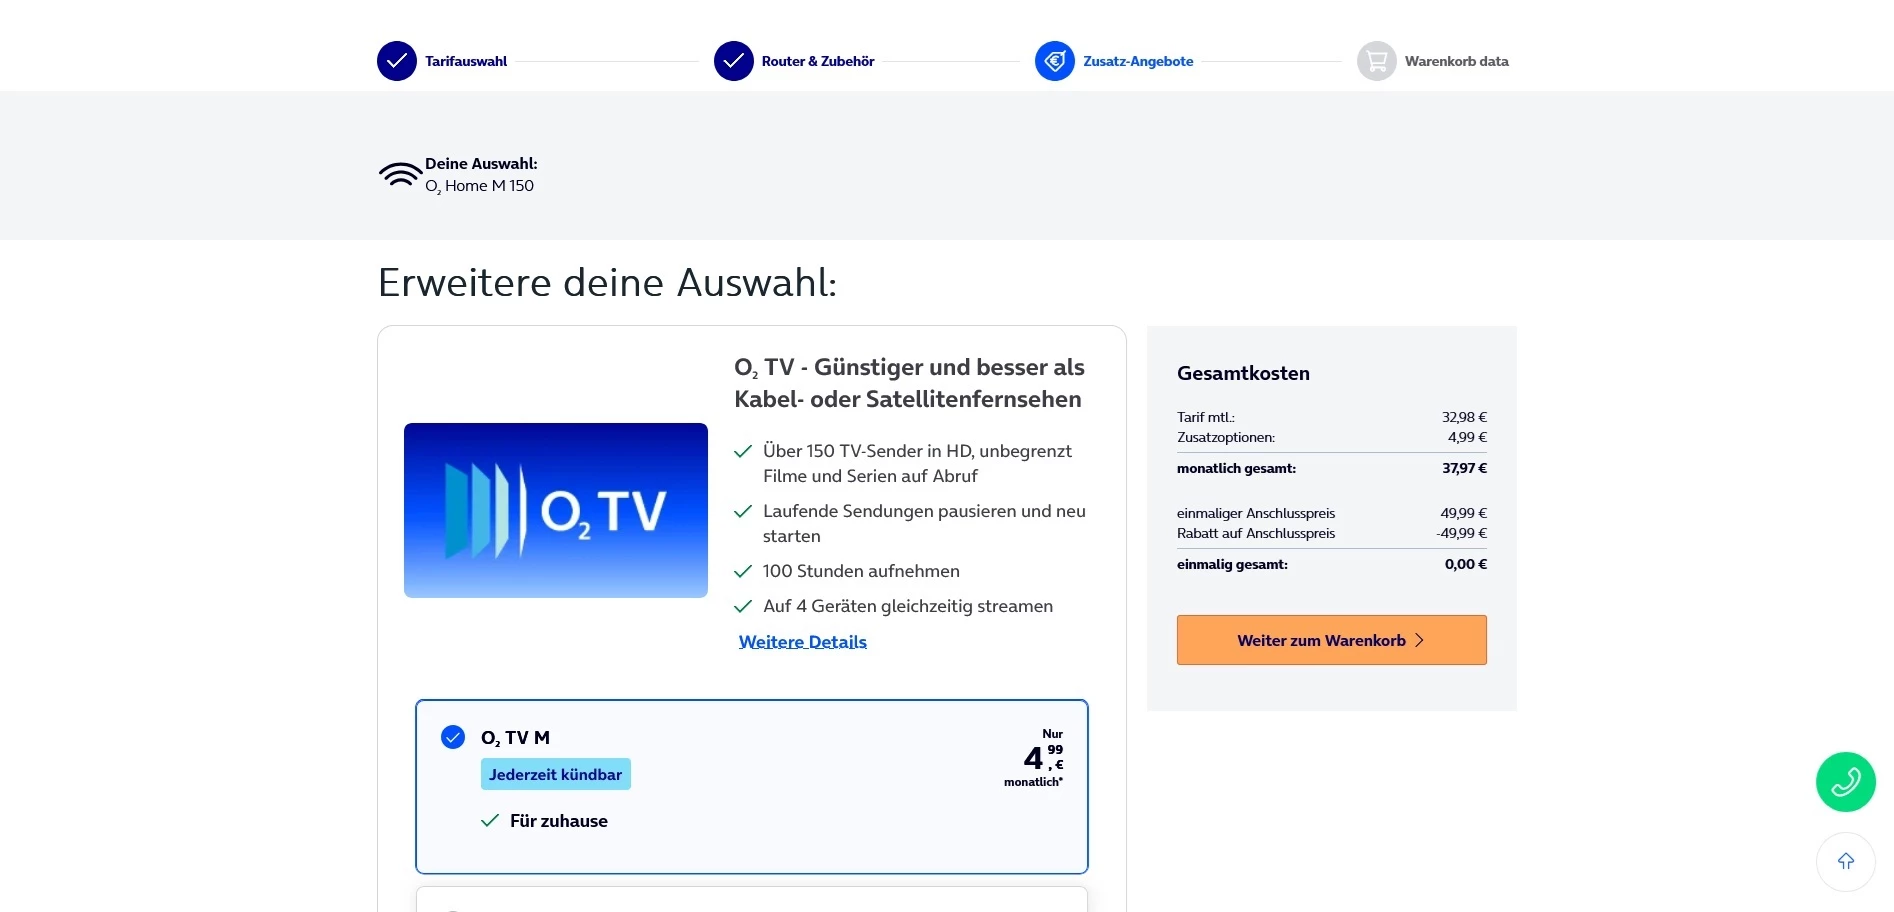
Task: Click the scroll-to-top arrow icon
Action: click(1846, 861)
